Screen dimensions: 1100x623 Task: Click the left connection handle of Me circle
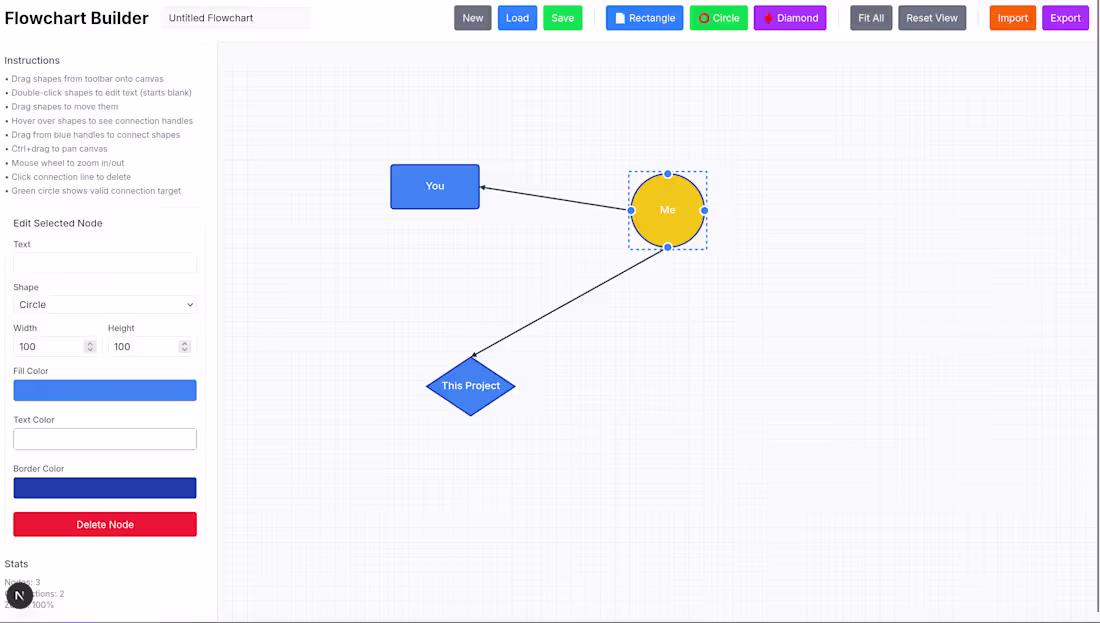pos(631,210)
